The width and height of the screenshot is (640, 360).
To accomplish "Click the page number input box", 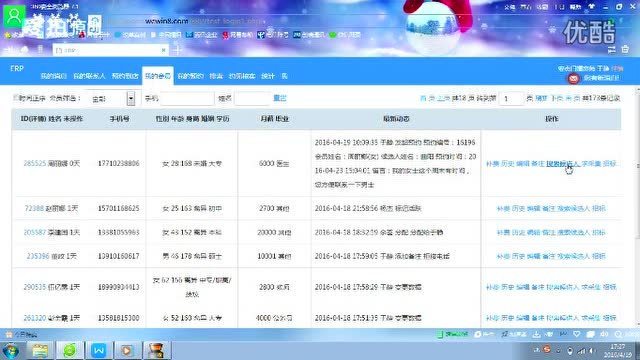I will click(x=511, y=98).
